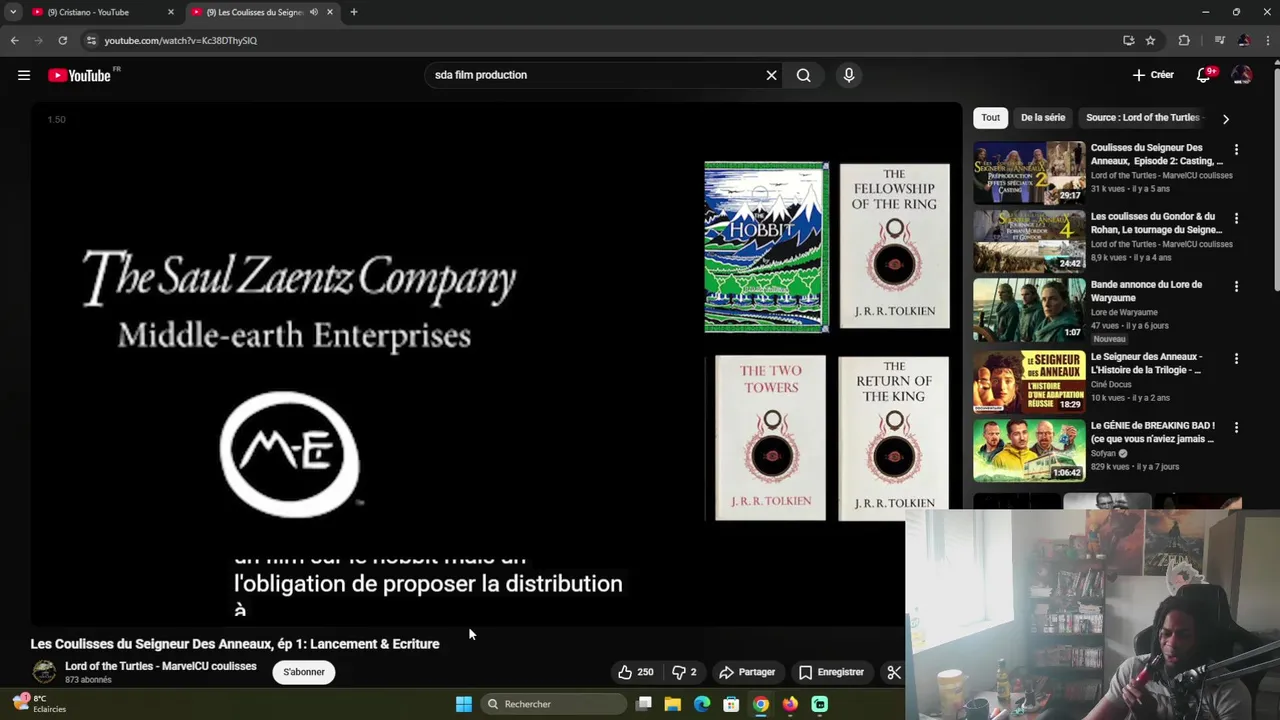Open the Chrome extensions puzzle icon
This screenshot has width=1280, height=720.
coord(1184,40)
